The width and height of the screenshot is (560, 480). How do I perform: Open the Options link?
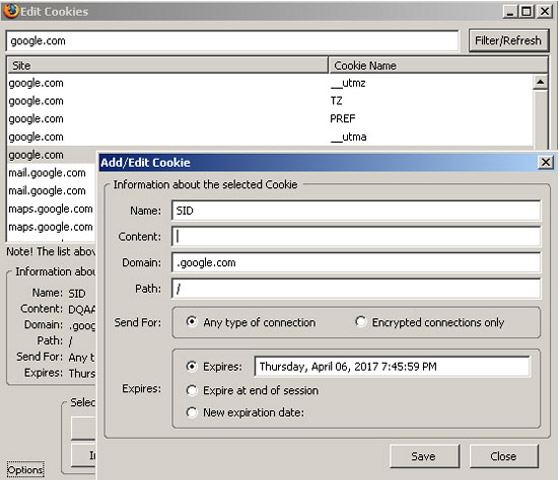pyautogui.click(x=25, y=470)
